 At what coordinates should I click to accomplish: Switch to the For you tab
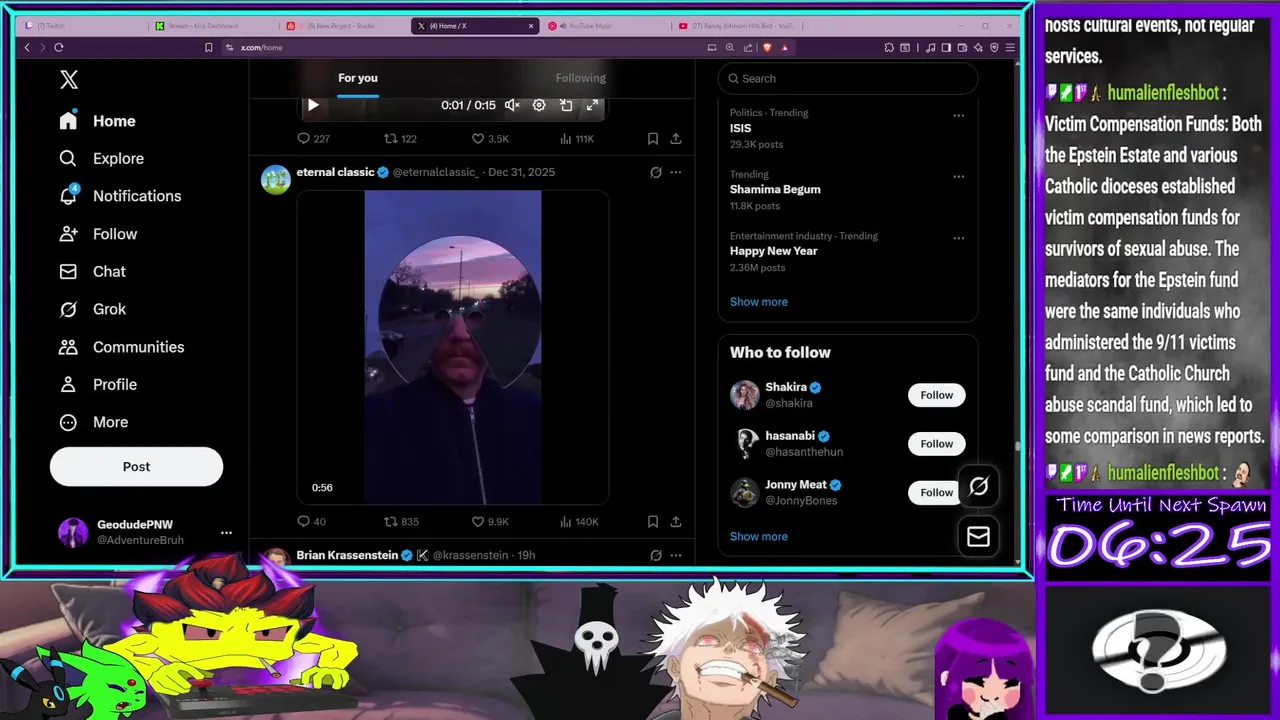point(358,78)
